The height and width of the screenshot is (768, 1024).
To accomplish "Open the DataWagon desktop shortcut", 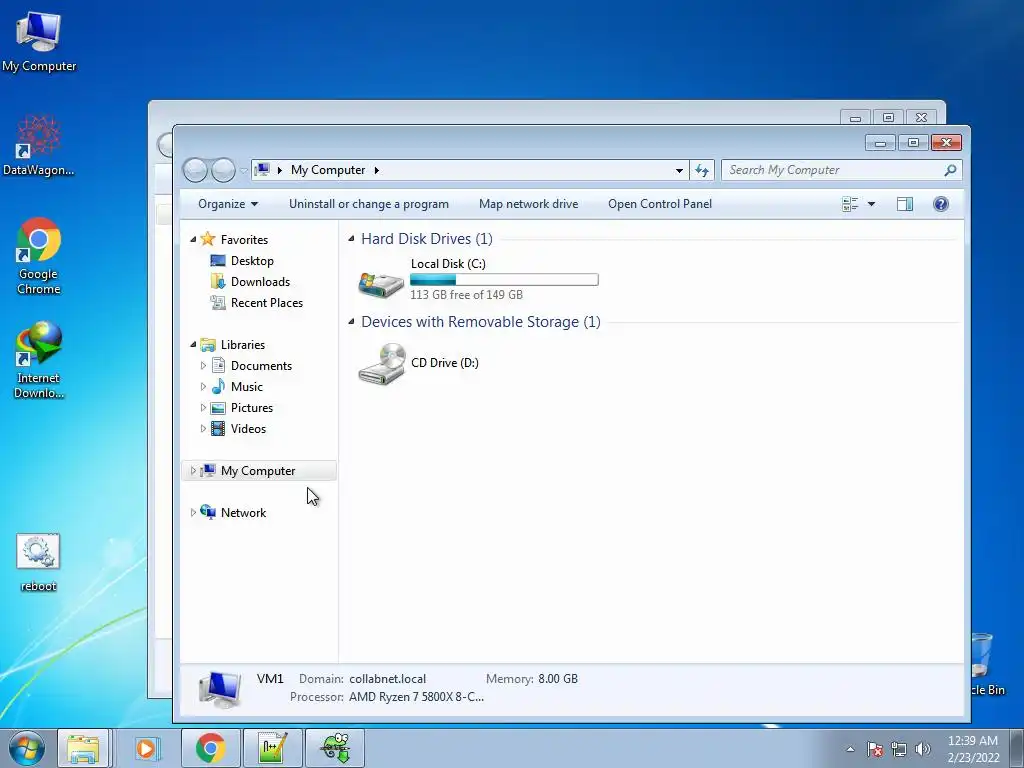I will pyautogui.click(x=39, y=145).
